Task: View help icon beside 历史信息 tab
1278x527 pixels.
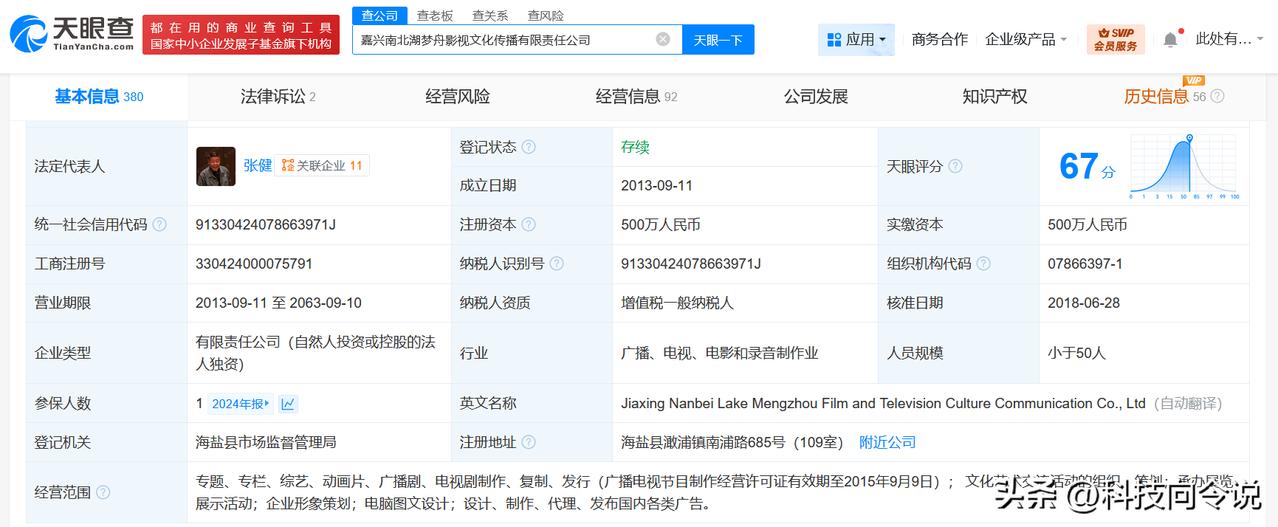Action: pyautogui.click(x=1217, y=97)
